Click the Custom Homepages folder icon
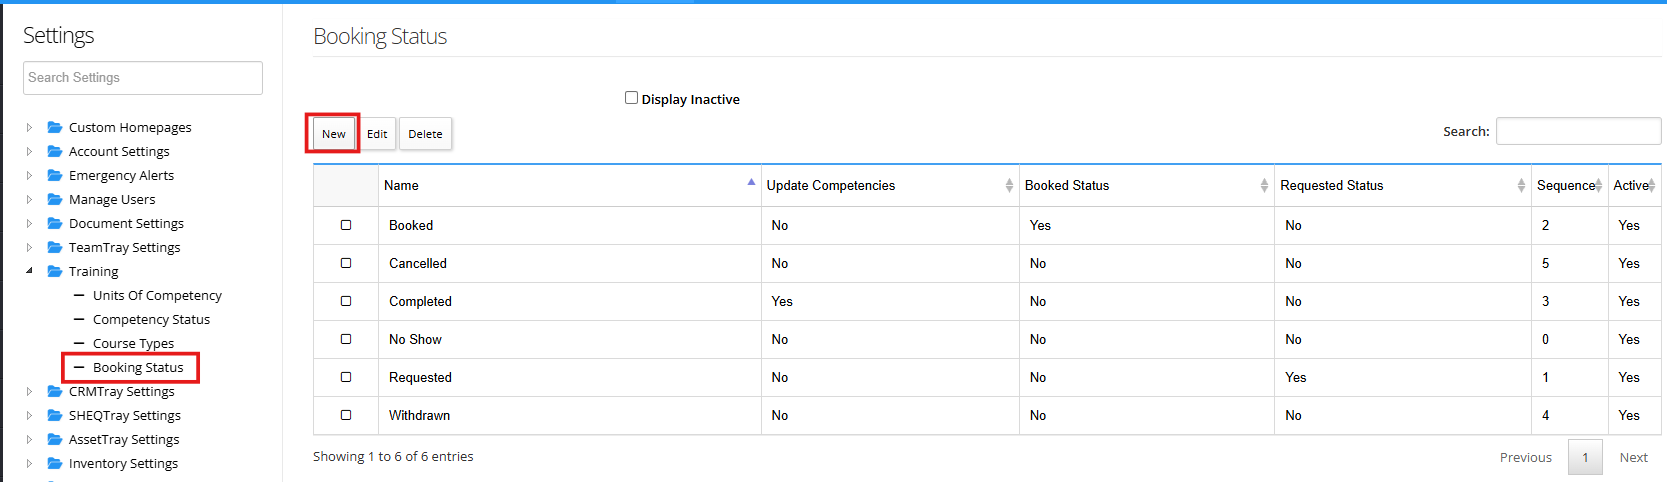This screenshot has width=1667, height=482. (x=55, y=127)
